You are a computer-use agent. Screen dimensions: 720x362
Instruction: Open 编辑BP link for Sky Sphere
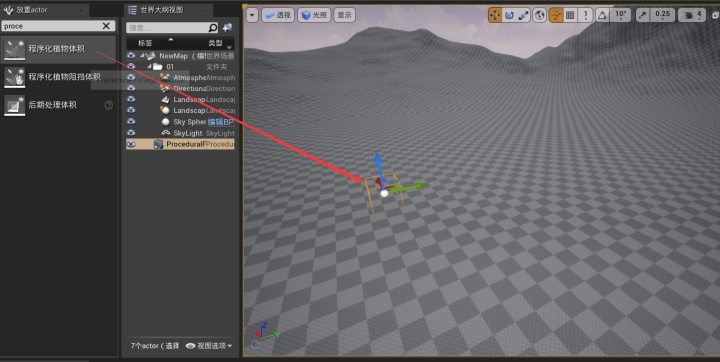(x=220, y=122)
